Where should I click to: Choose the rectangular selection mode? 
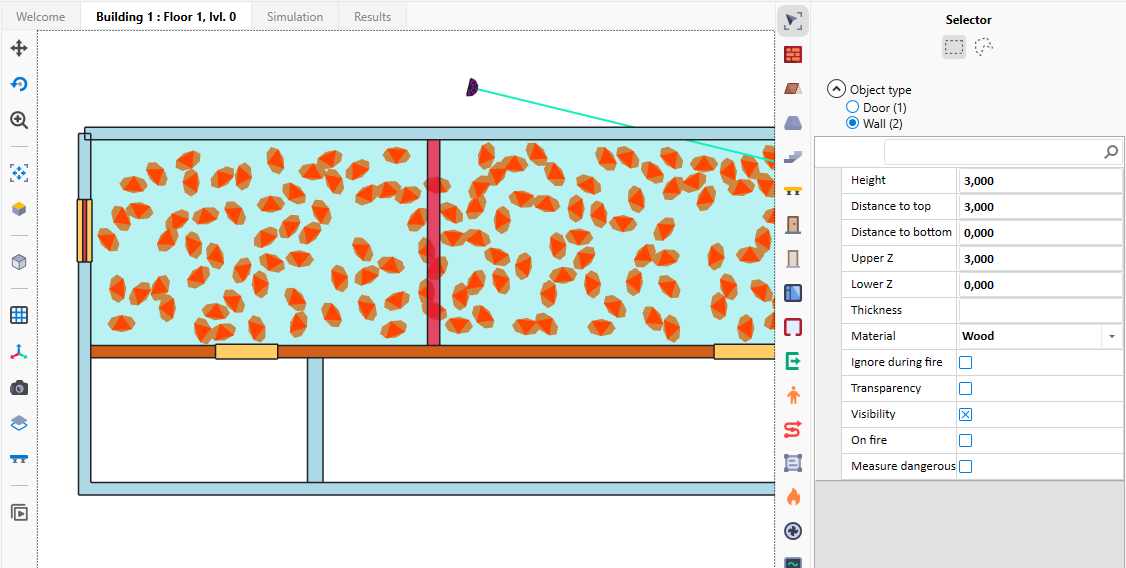[x=954, y=47]
